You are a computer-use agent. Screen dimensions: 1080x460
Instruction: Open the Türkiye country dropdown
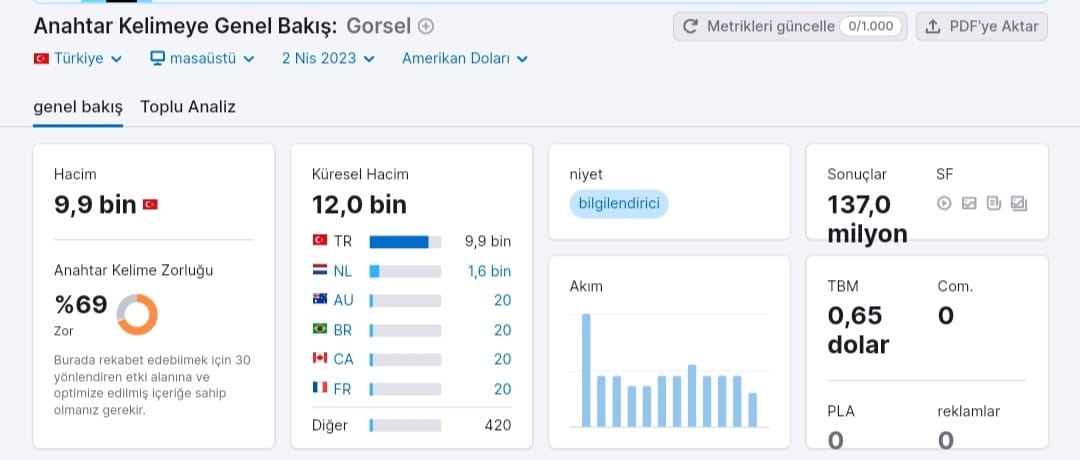[x=78, y=59]
